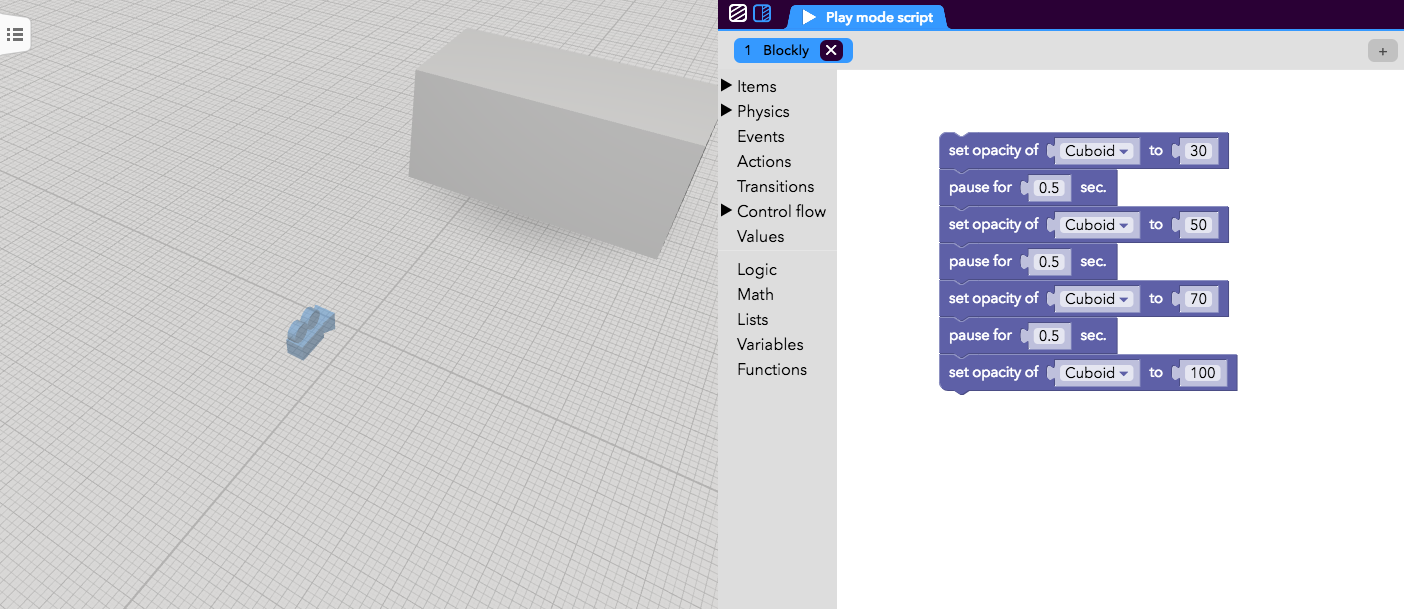Viewport: 1404px width, 609px height.
Task: Open the Variables toolbox category
Action: point(770,344)
